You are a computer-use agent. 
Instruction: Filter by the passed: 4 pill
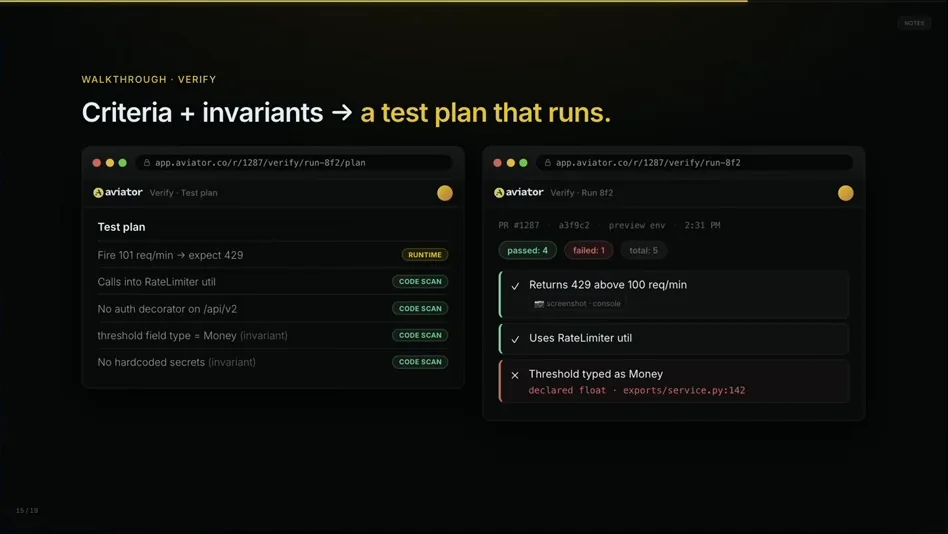pyautogui.click(x=528, y=250)
